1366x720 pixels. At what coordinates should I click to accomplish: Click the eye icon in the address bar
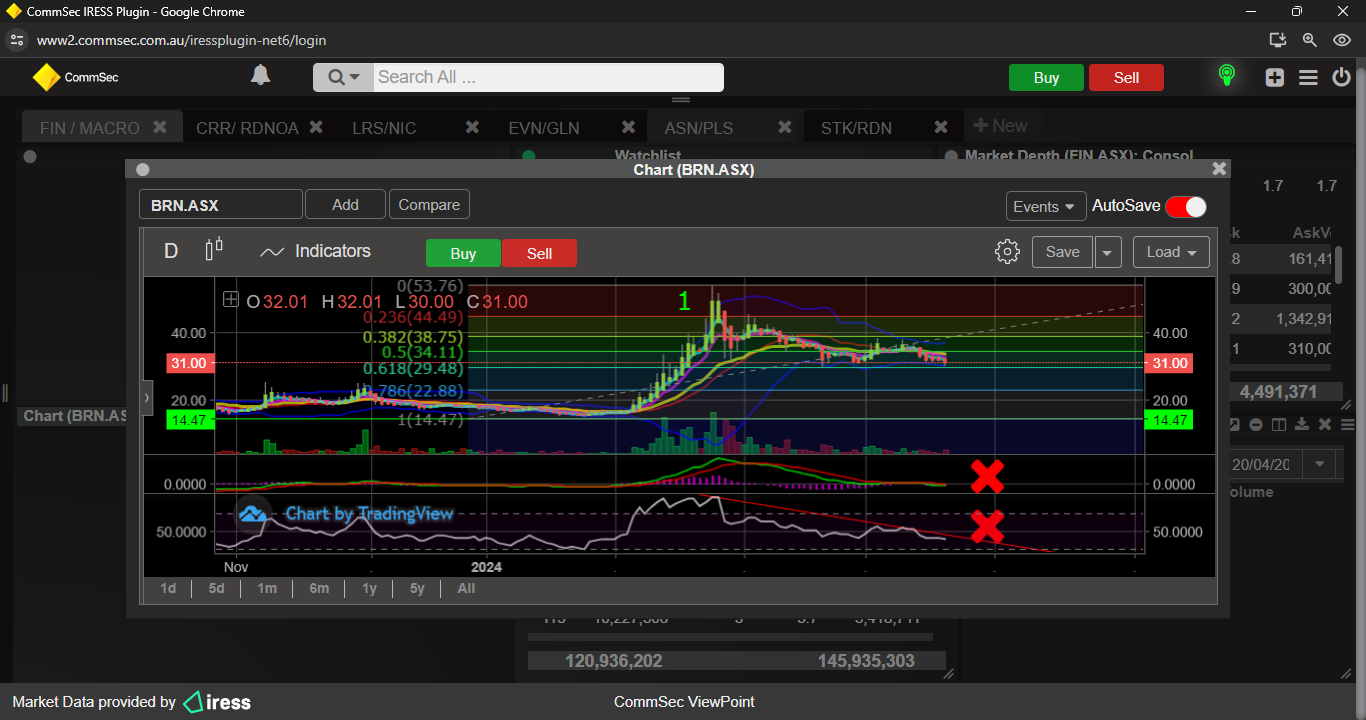click(1342, 40)
